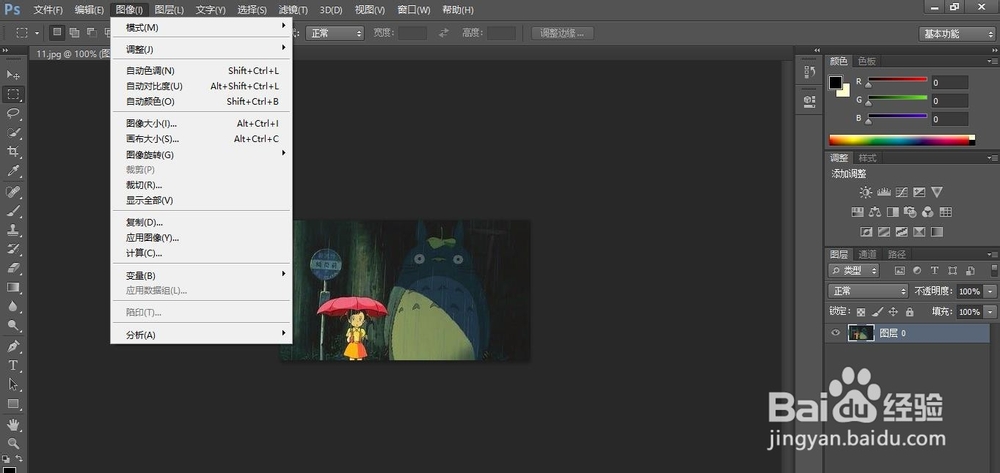The width and height of the screenshot is (1000, 473).
Task: Select the Brush tool
Action: [x=13, y=210]
